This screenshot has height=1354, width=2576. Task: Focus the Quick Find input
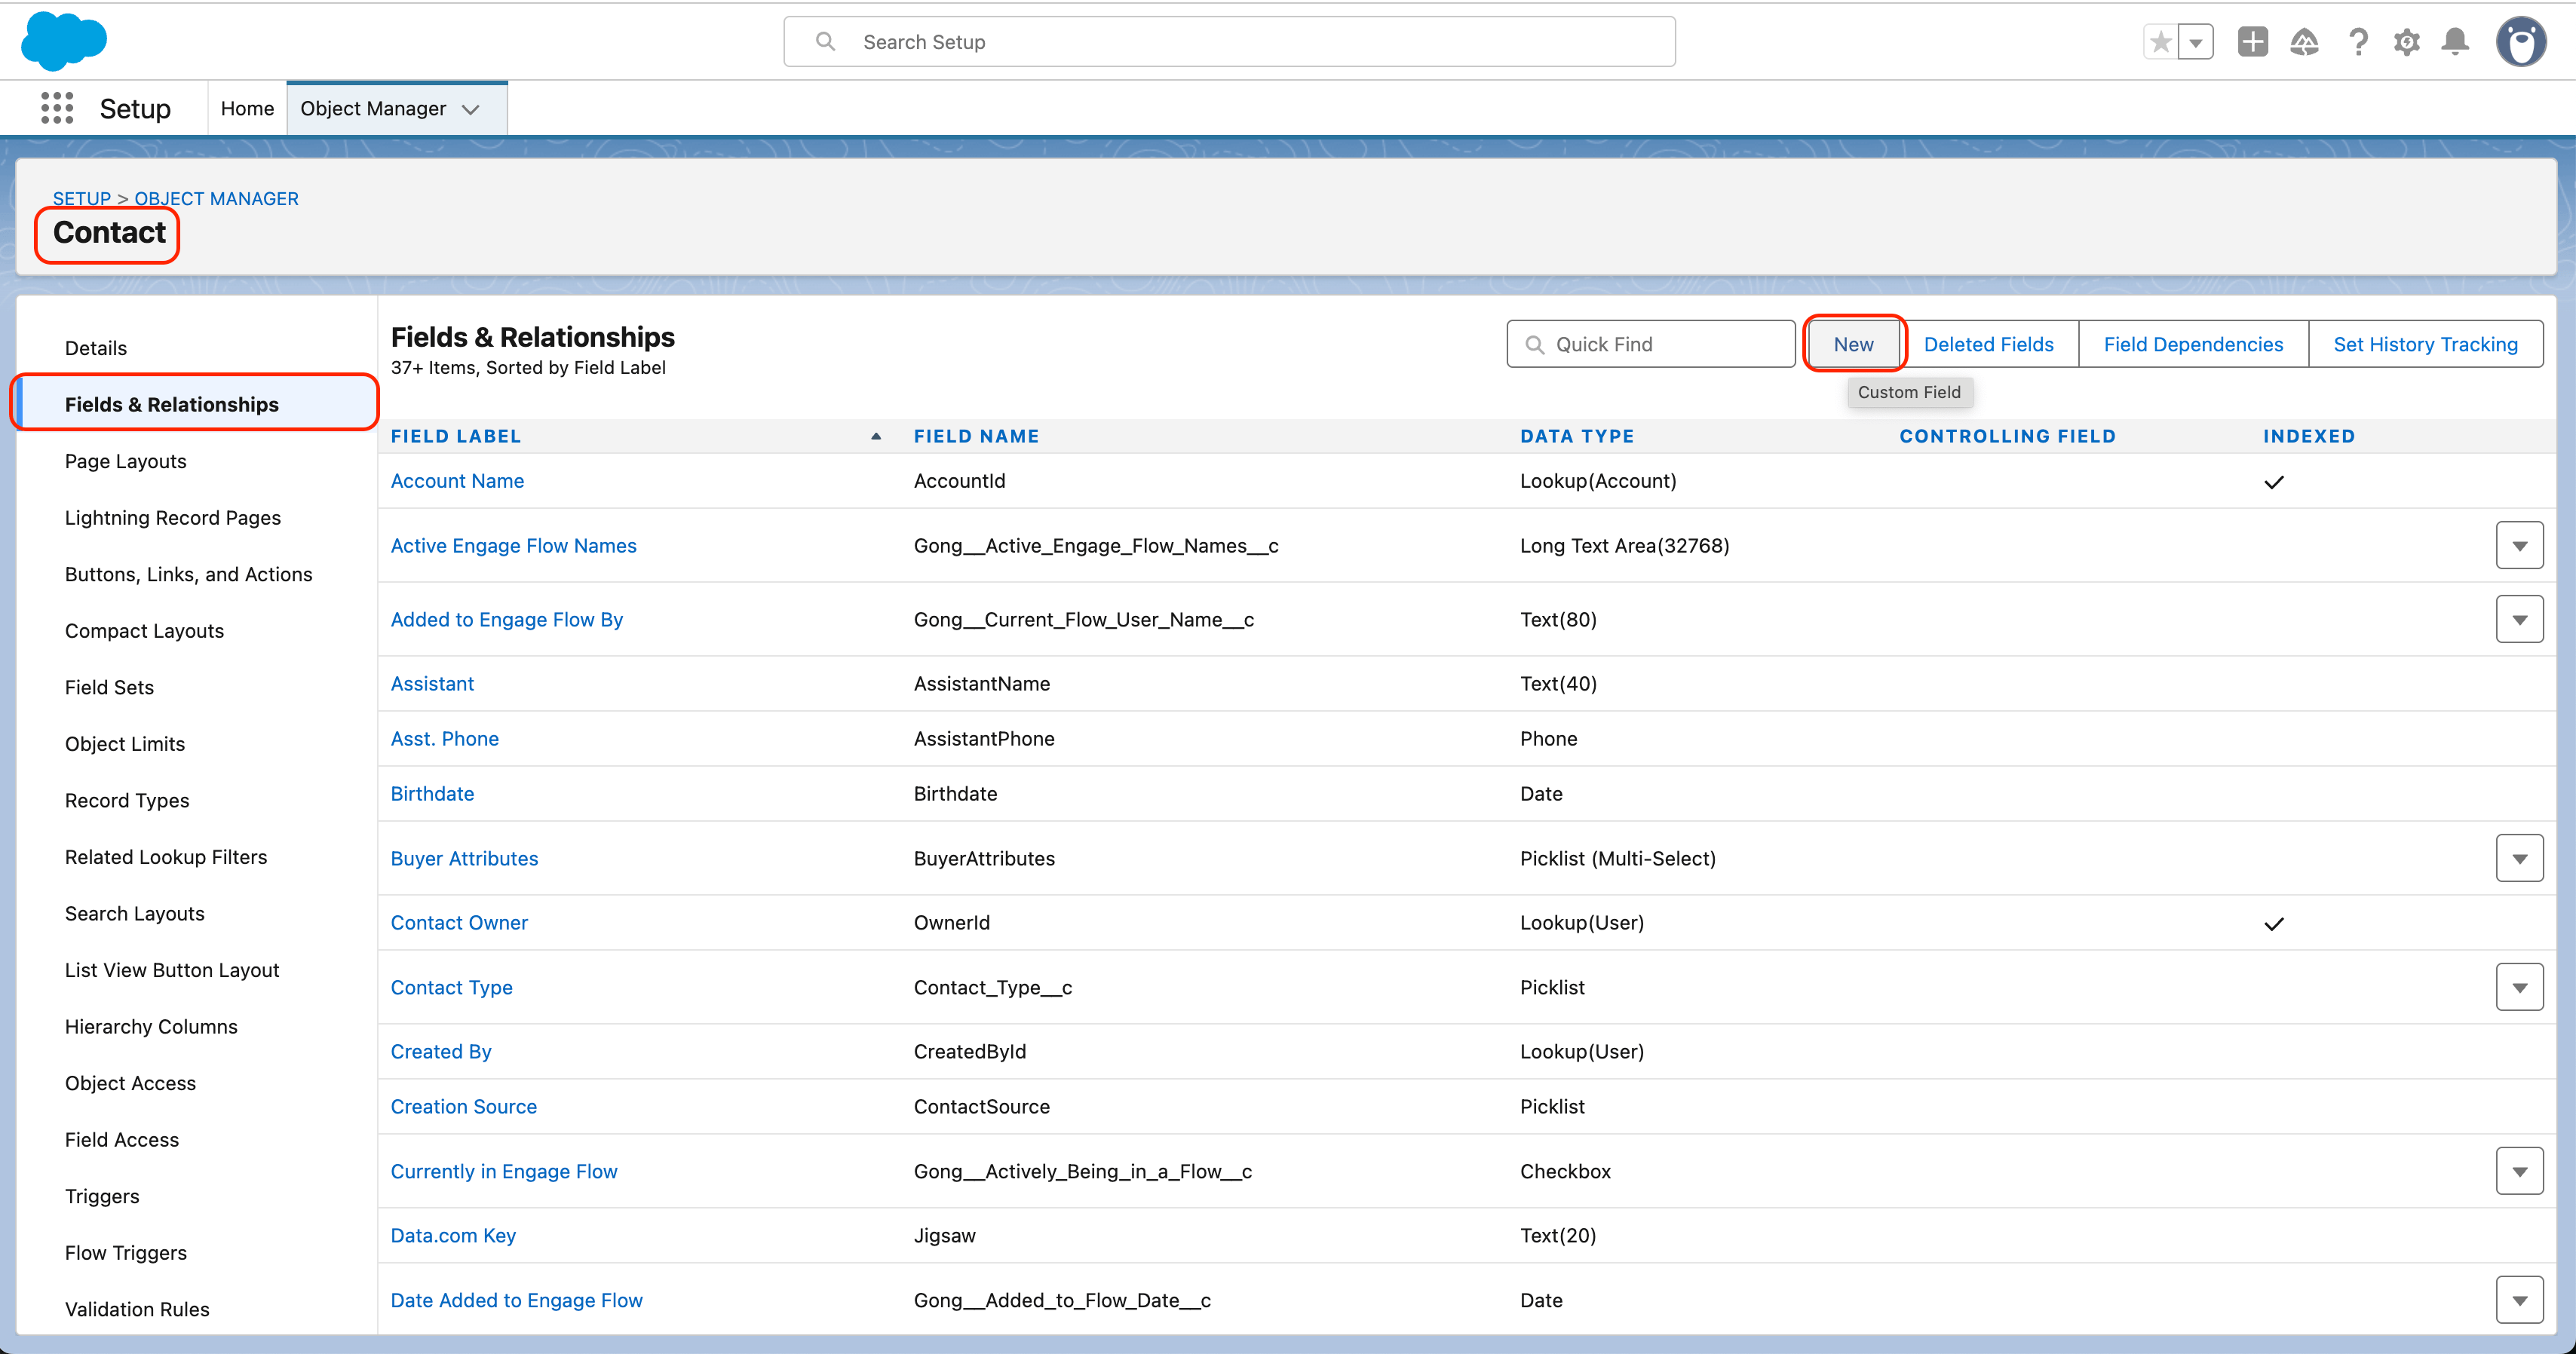tap(1651, 344)
